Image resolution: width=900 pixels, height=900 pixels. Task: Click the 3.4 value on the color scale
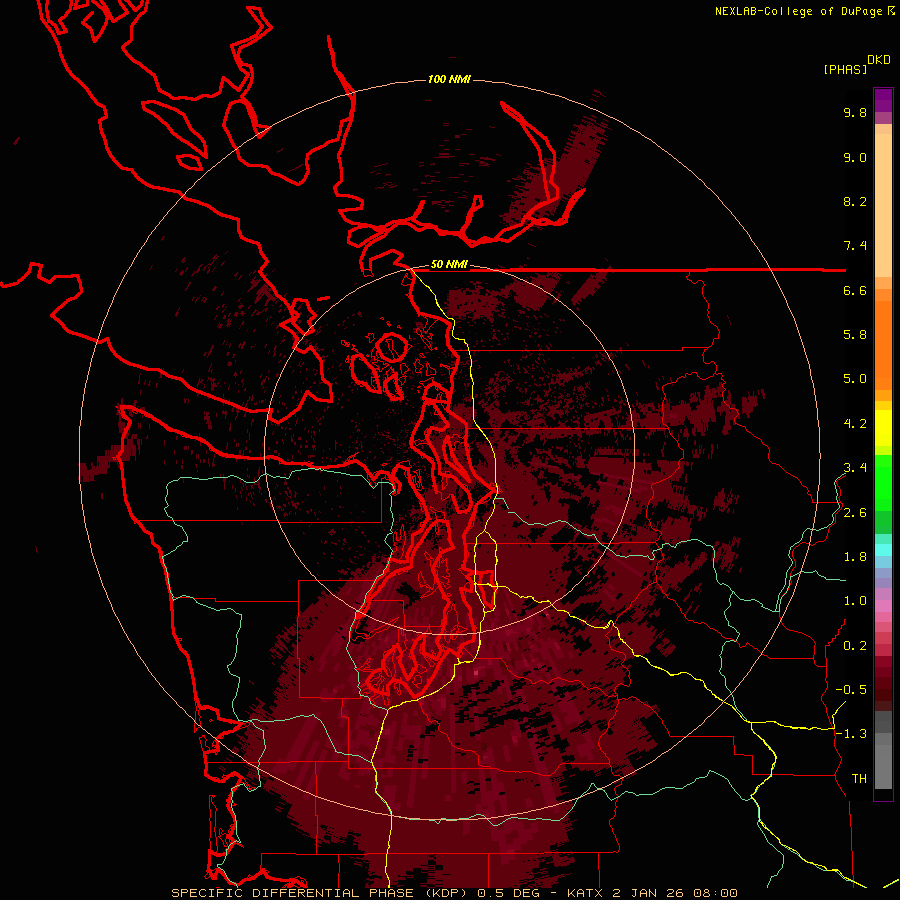[x=855, y=468]
